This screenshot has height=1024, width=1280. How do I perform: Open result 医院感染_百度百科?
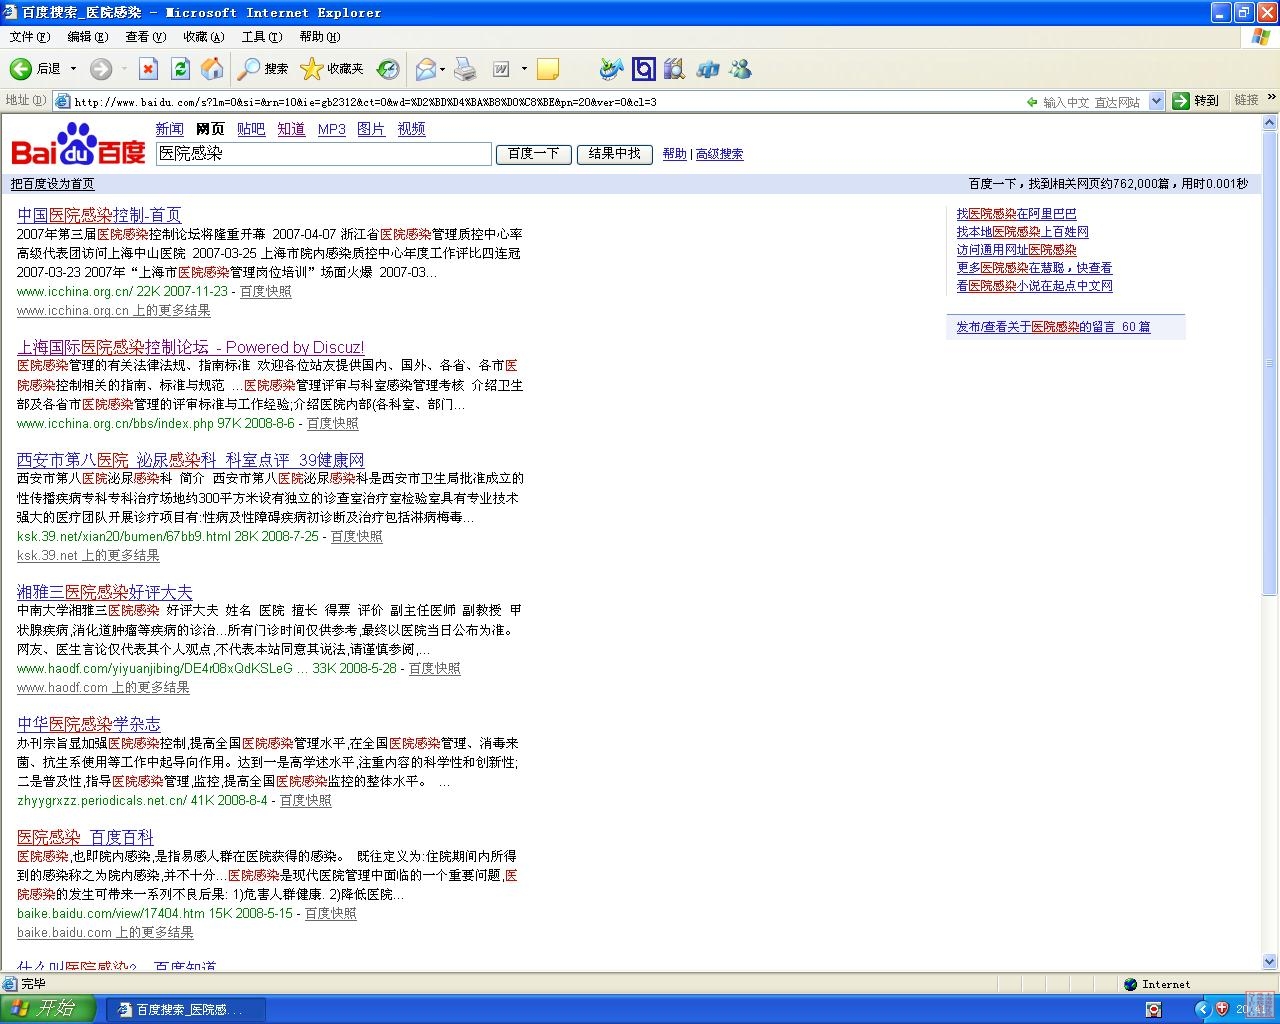point(85,837)
